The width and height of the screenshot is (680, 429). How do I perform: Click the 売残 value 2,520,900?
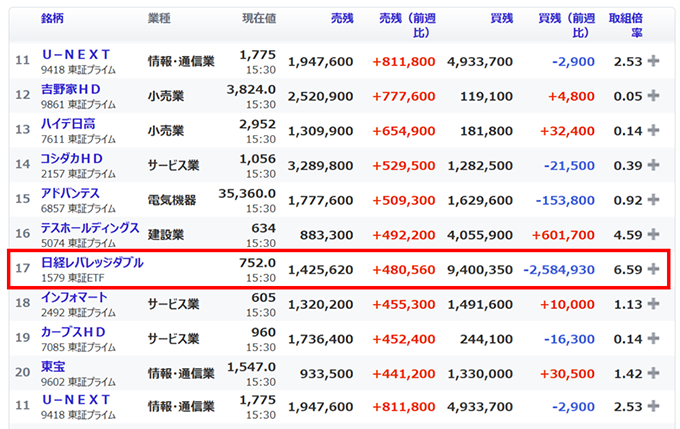tap(320, 96)
